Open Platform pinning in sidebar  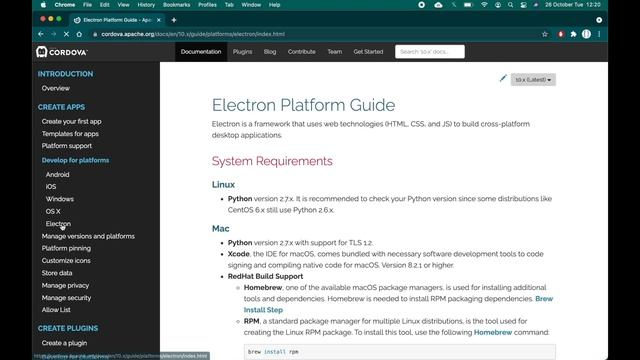(66, 248)
